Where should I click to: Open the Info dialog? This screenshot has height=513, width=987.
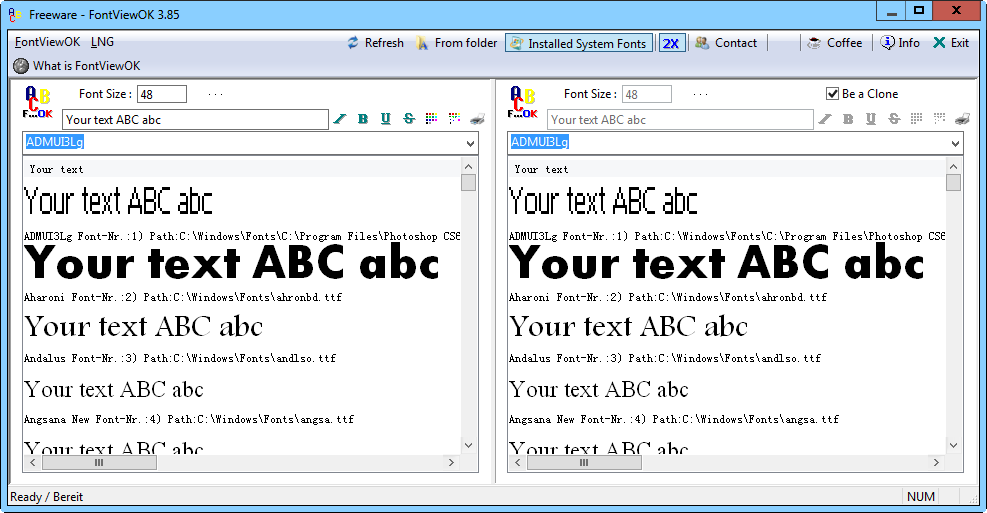900,43
